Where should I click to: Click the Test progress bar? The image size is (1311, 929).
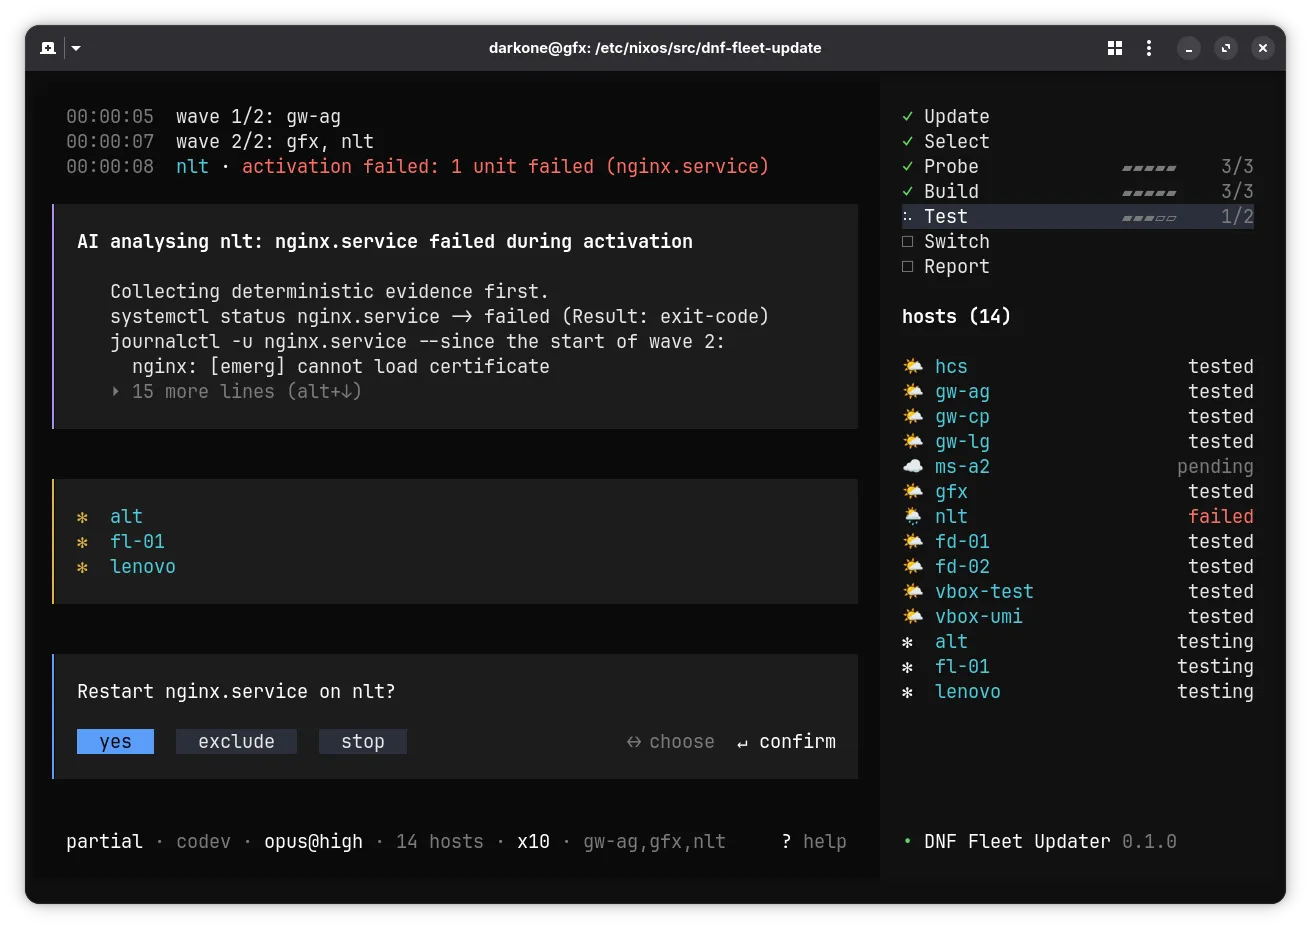tap(1149, 218)
